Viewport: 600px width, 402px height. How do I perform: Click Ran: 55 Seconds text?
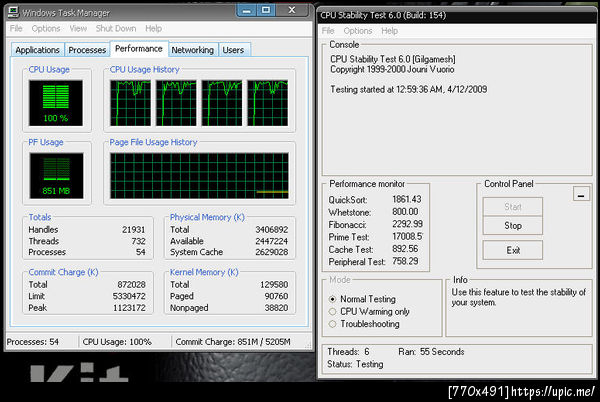[x=431, y=352]
